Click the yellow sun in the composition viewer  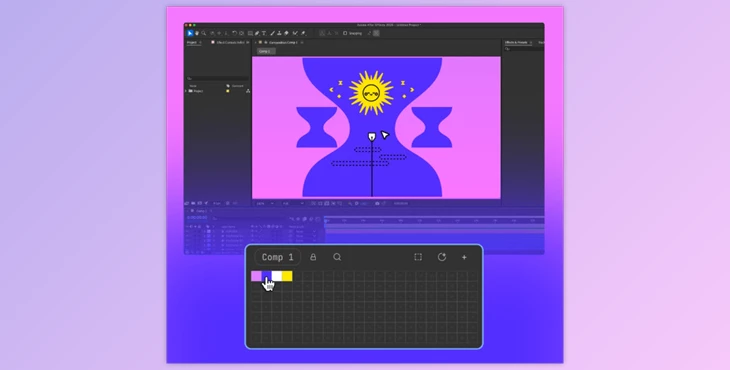pyautogui.click(x=371, y=93)
